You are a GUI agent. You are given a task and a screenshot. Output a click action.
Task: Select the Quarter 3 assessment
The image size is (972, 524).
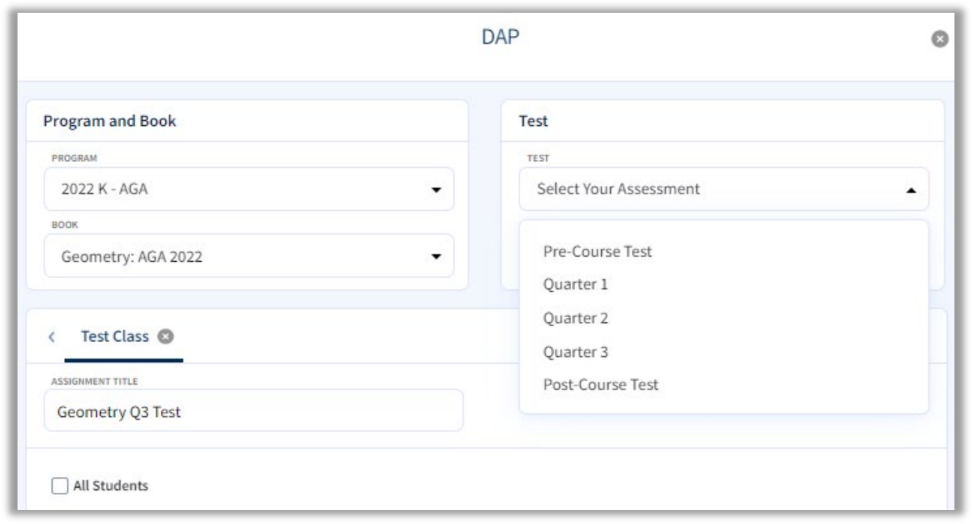[575, 352]
